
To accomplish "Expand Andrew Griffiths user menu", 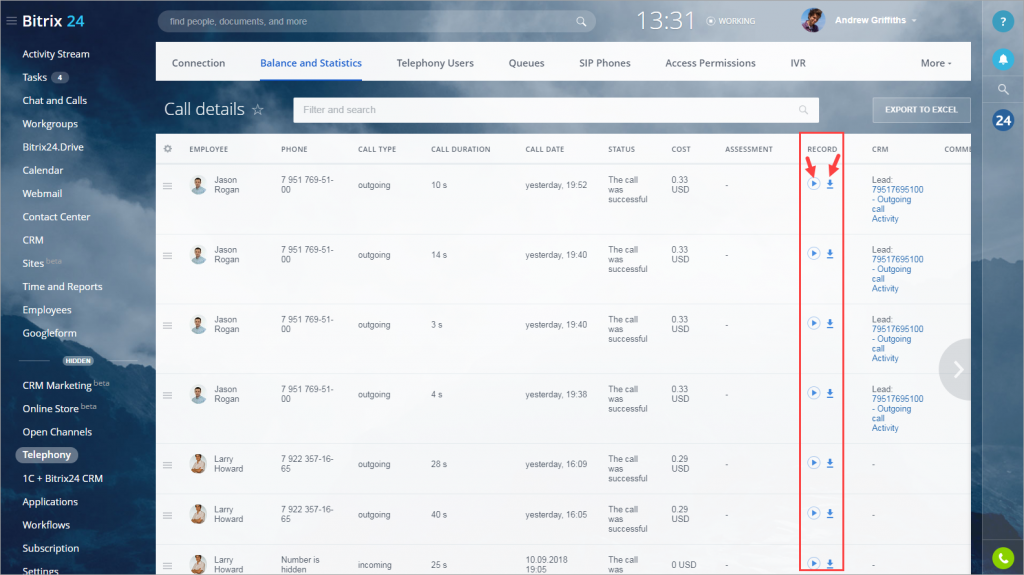I will [x=914, y=21].
